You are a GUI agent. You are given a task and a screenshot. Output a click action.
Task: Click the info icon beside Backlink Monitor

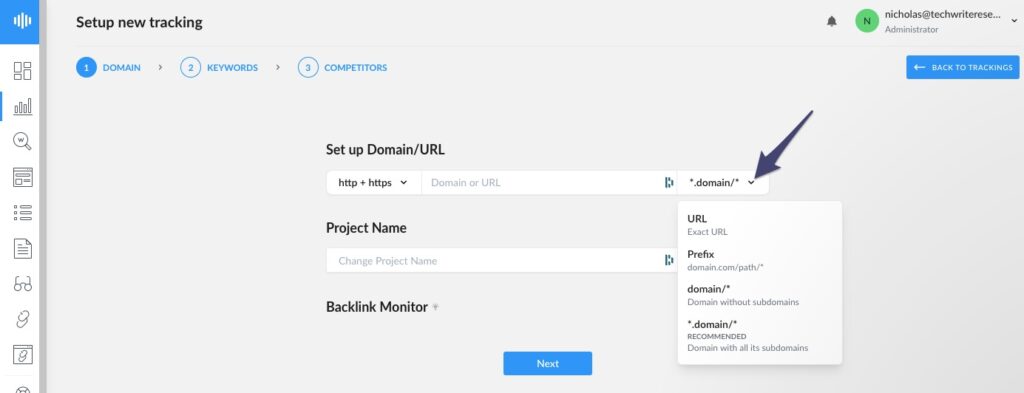click(436, 307)
